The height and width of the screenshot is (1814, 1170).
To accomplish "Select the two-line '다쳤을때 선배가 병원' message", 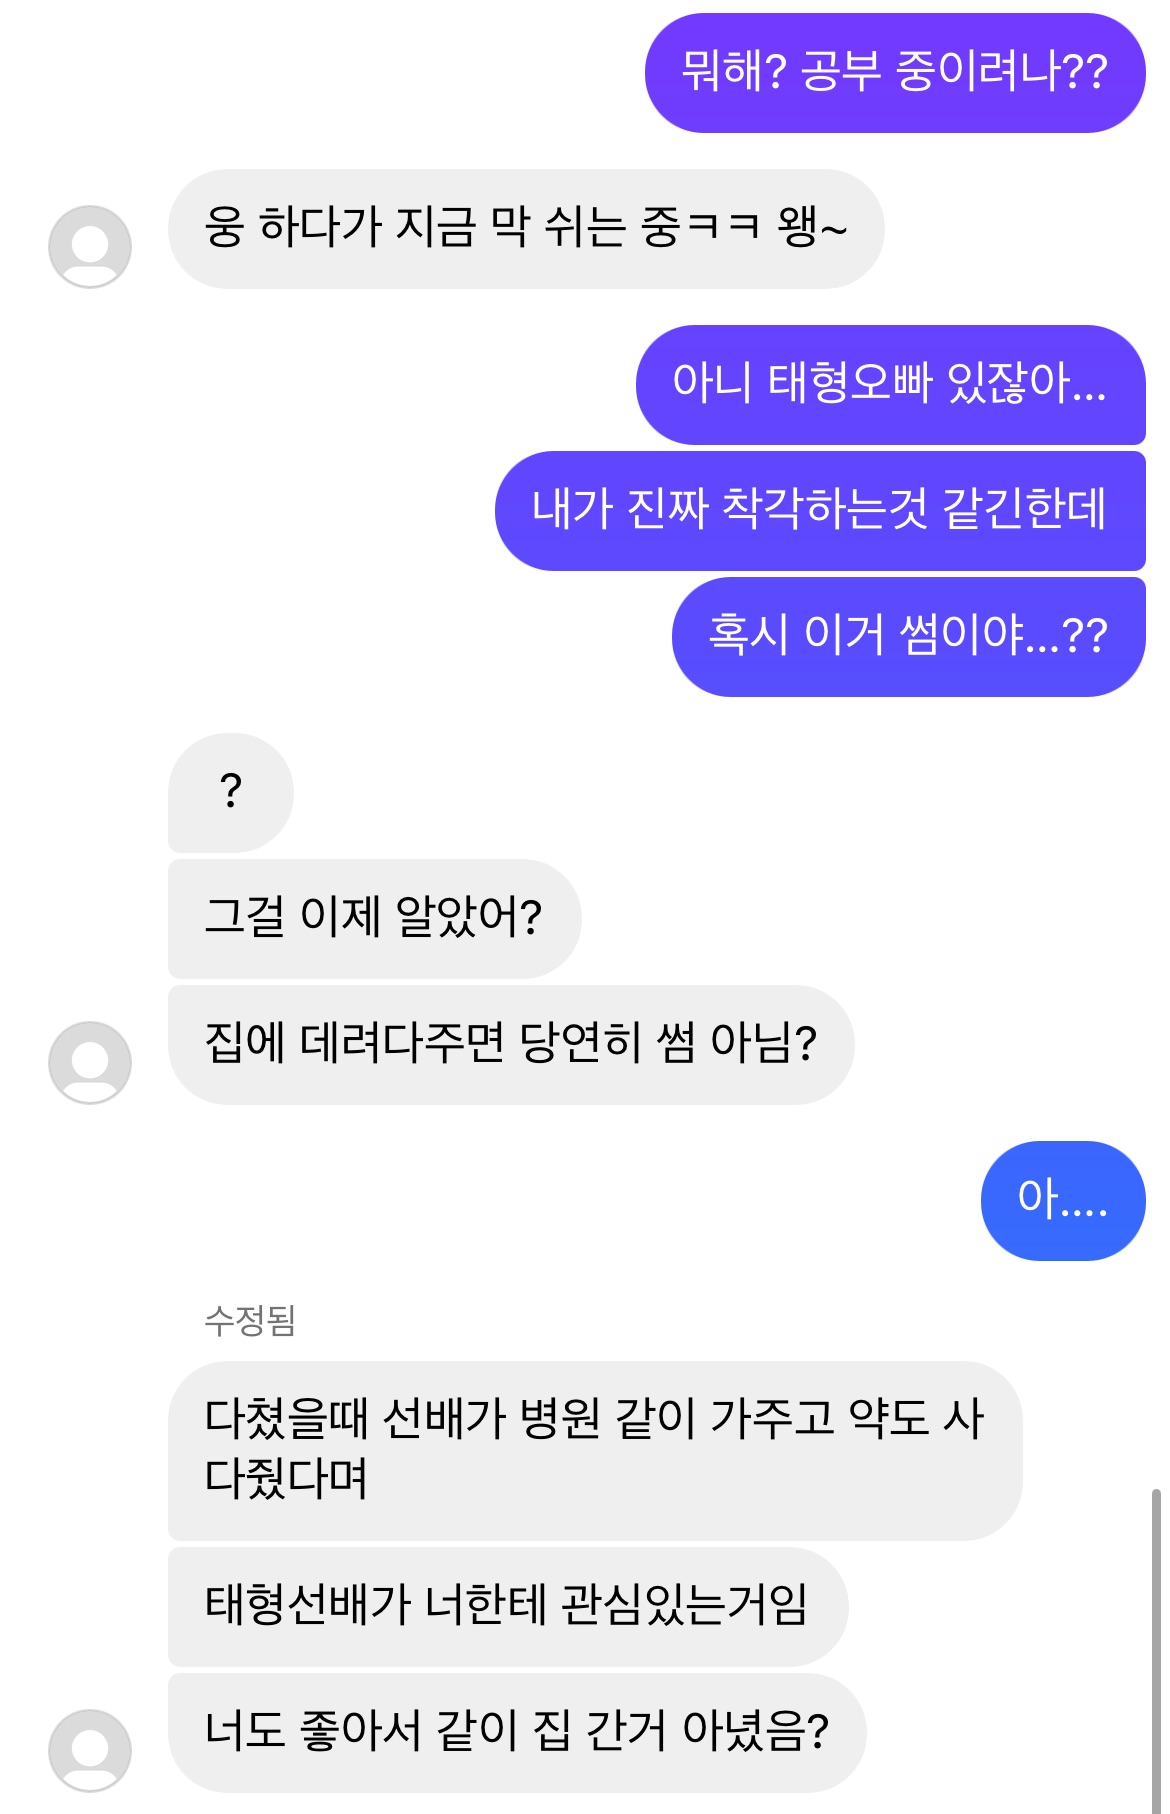I will point(594,1449).
